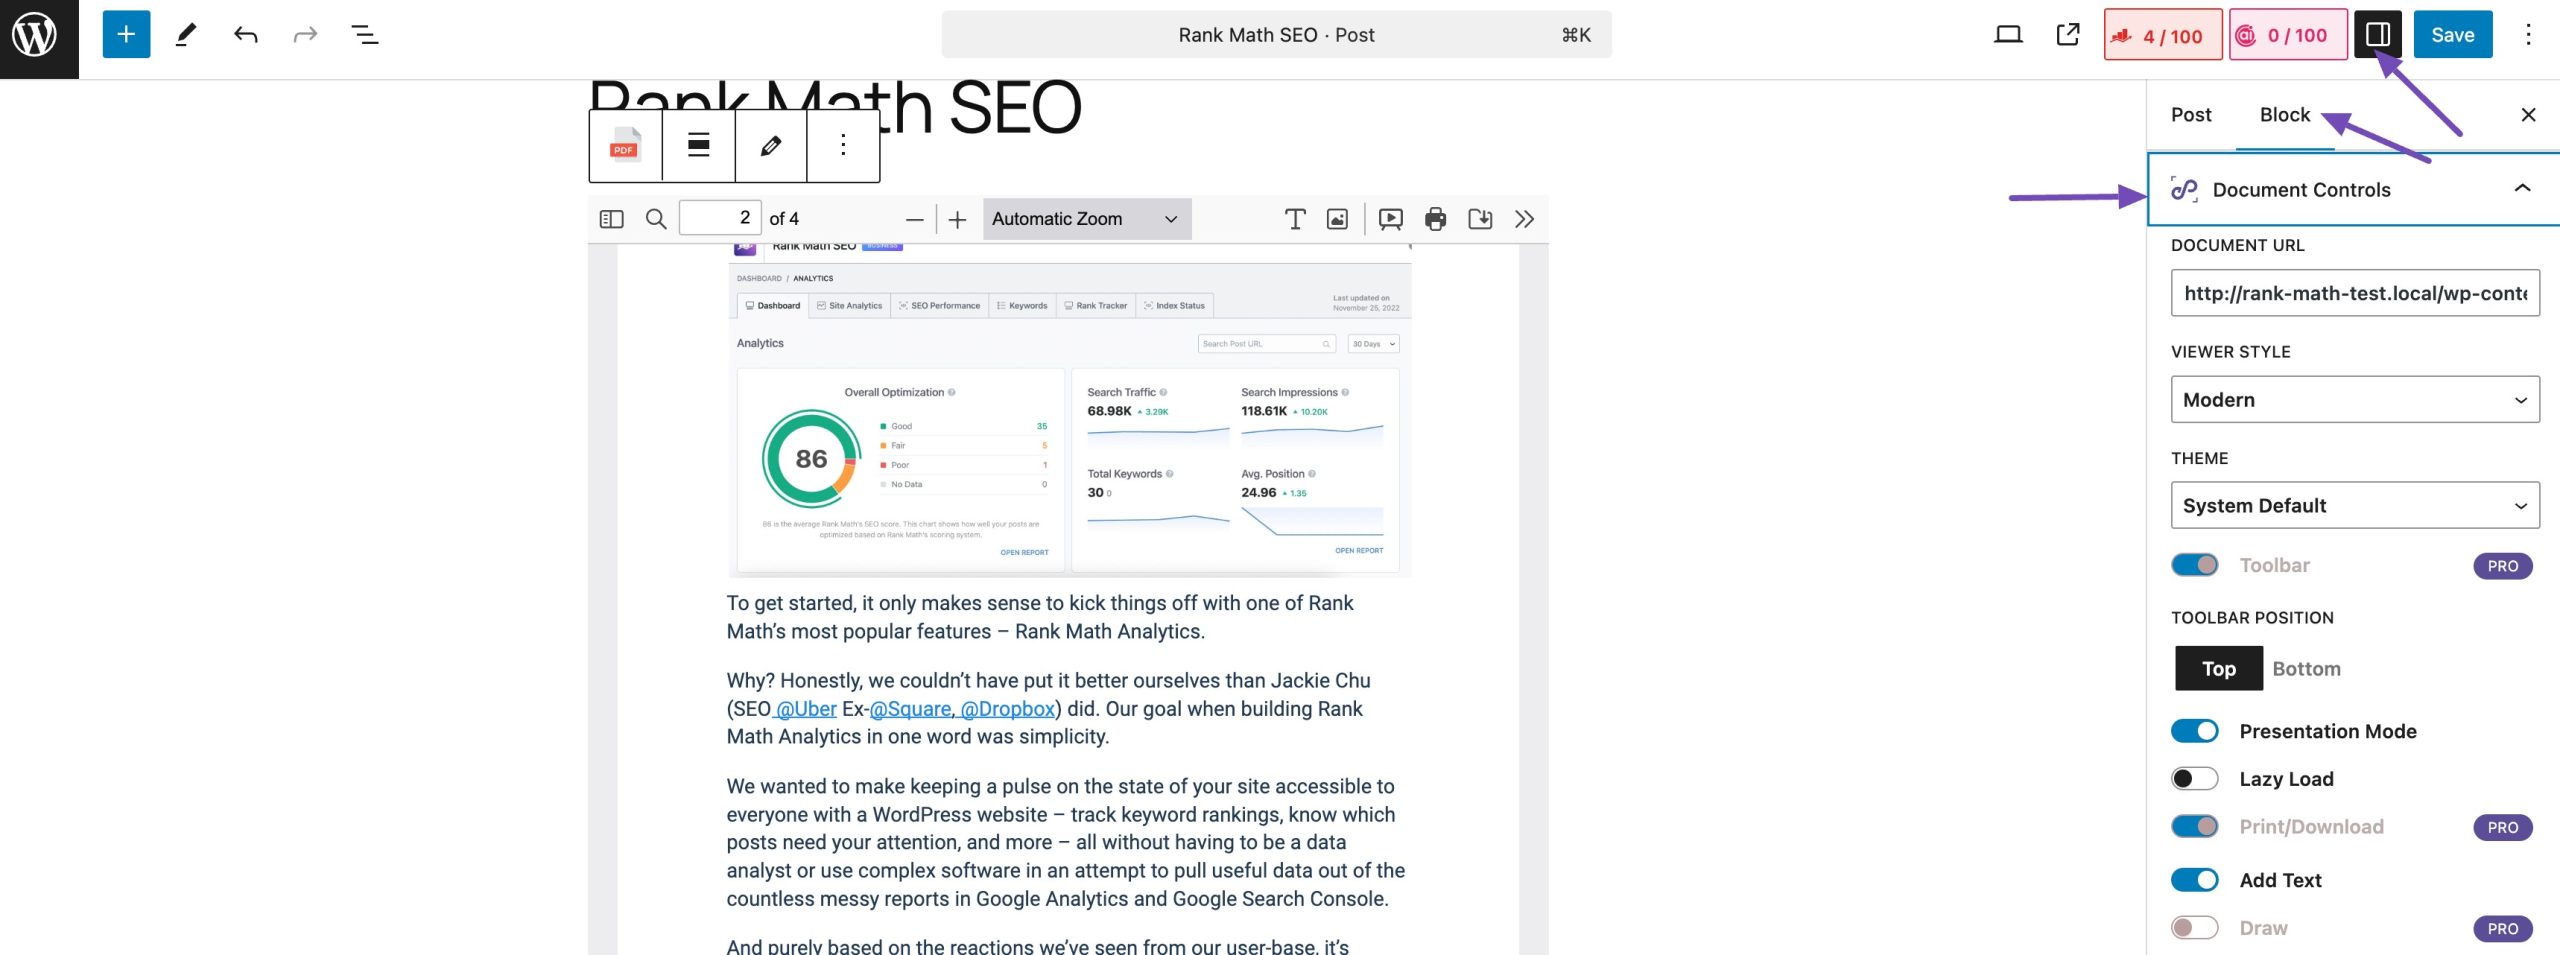Image resolution: width=2560 pixels, height=955 pixels.
Task: Start PDF presentation mode
Action: [1390, 219]
